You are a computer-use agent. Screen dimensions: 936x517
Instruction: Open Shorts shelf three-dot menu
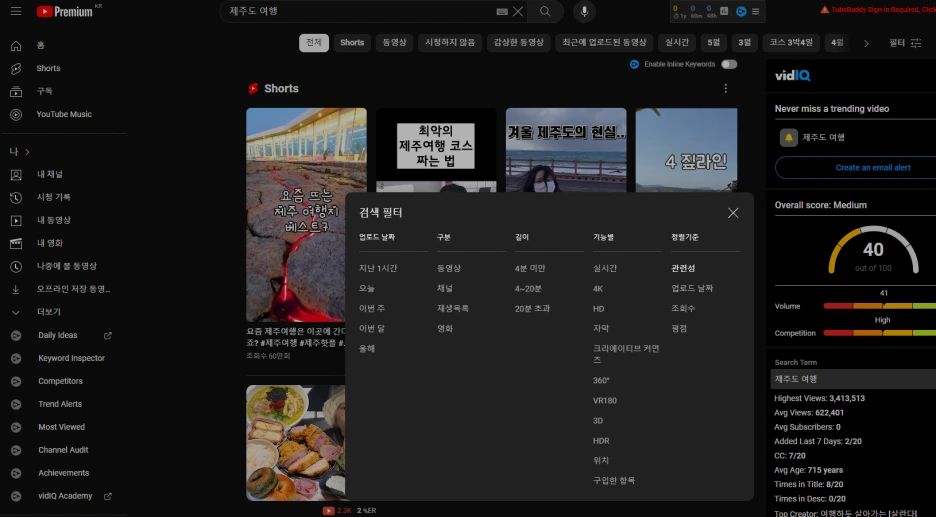click(x=725, y=88)
